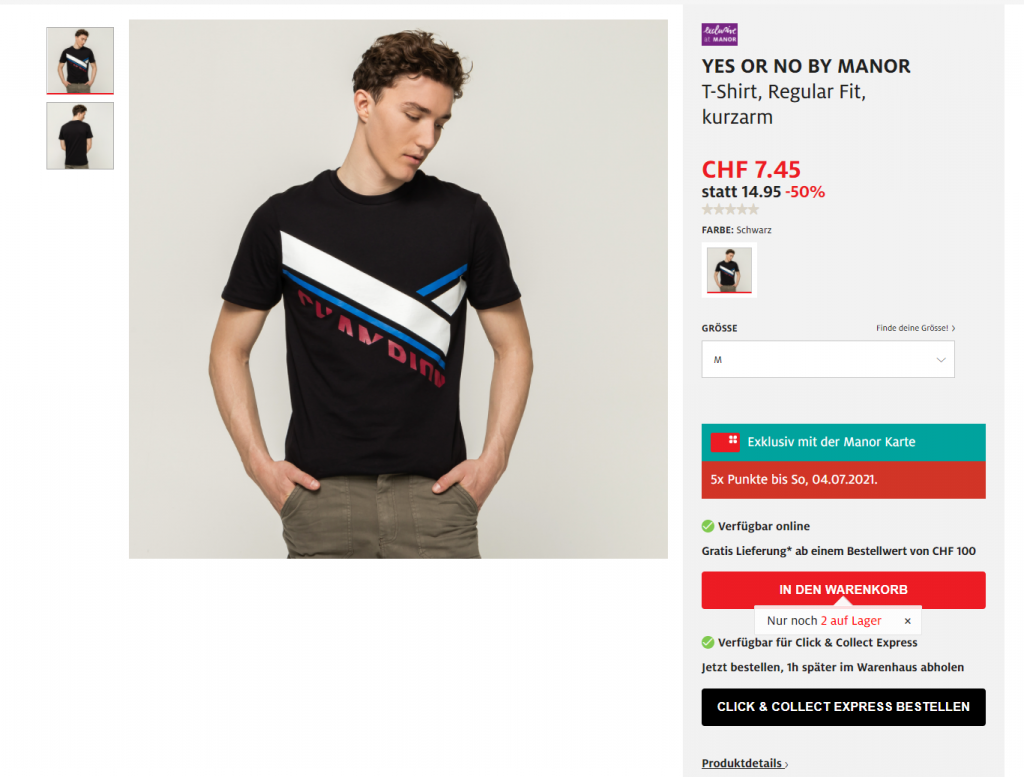Click the star rating row
This screenshot has width=1024, height=777.
(x=730, y=210)
